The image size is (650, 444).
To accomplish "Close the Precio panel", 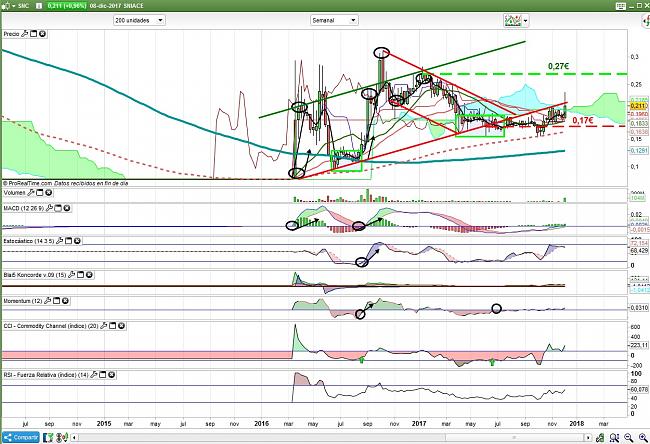I will [42, 34].
